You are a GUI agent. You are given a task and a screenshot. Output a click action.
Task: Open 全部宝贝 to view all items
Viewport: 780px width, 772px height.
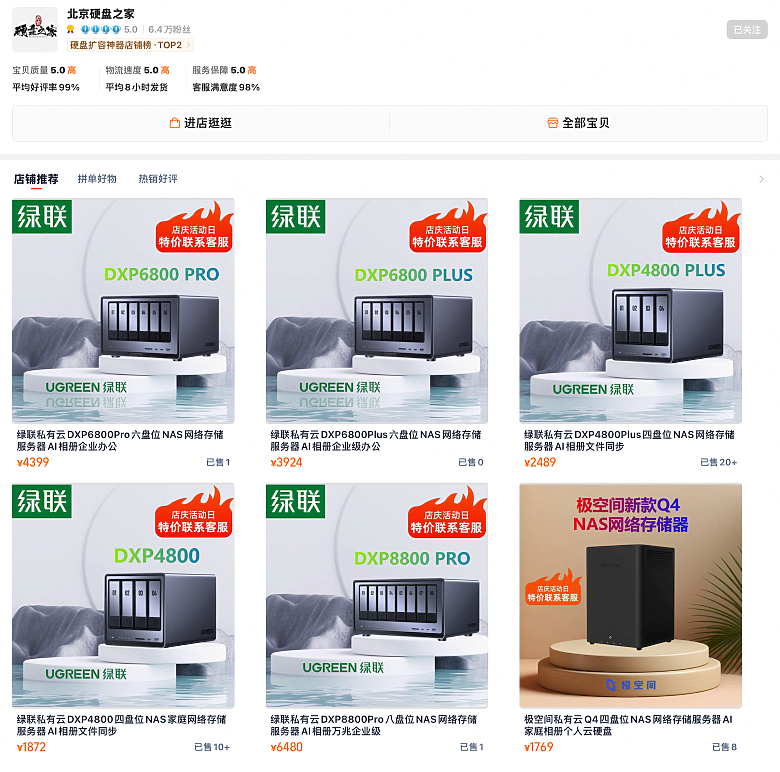click(579, 123)
